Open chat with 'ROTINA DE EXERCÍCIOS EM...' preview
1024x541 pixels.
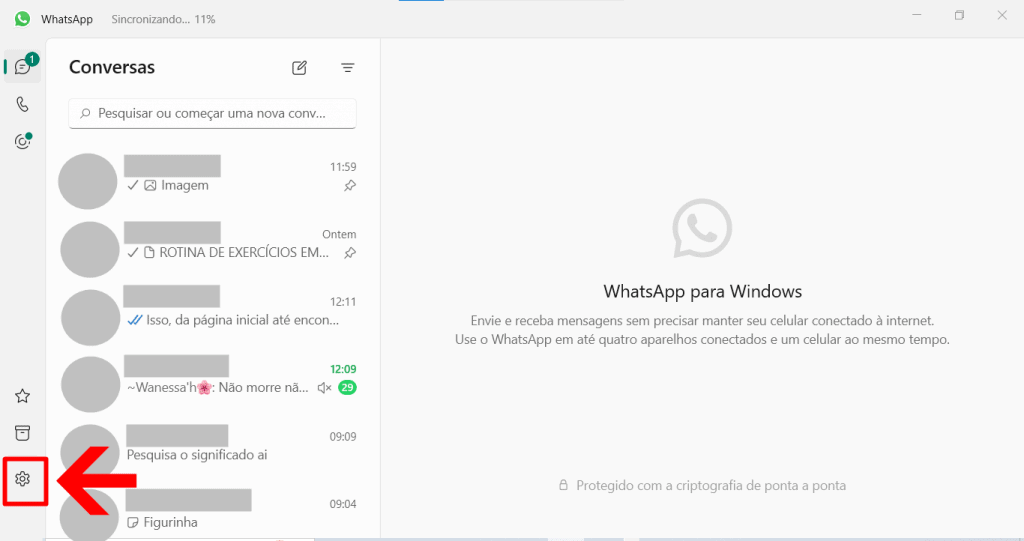coord(212,249)
